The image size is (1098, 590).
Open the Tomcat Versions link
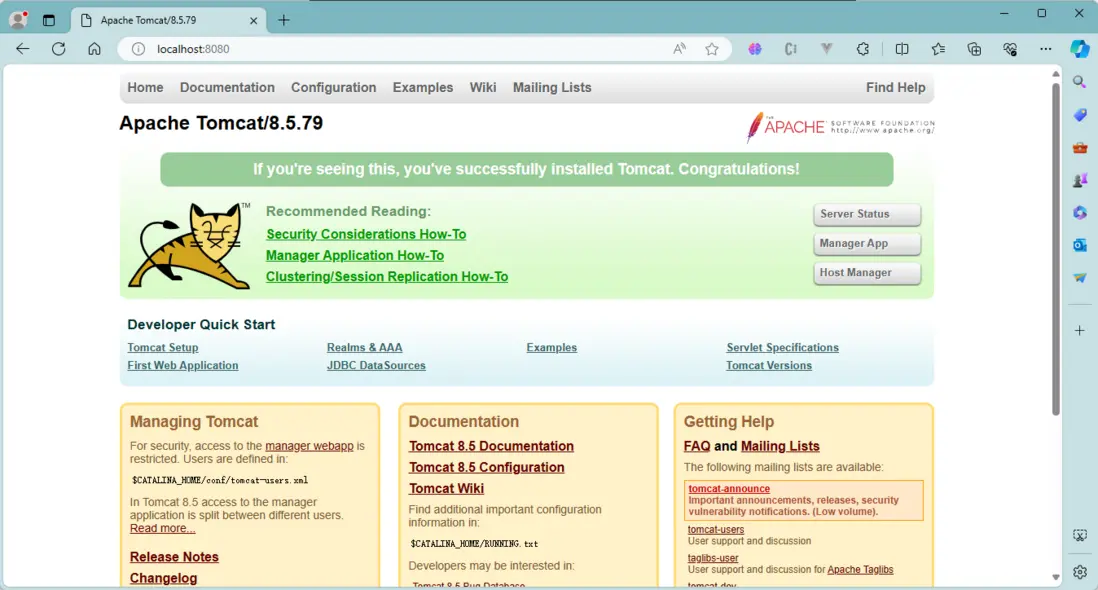click(769, 365)
